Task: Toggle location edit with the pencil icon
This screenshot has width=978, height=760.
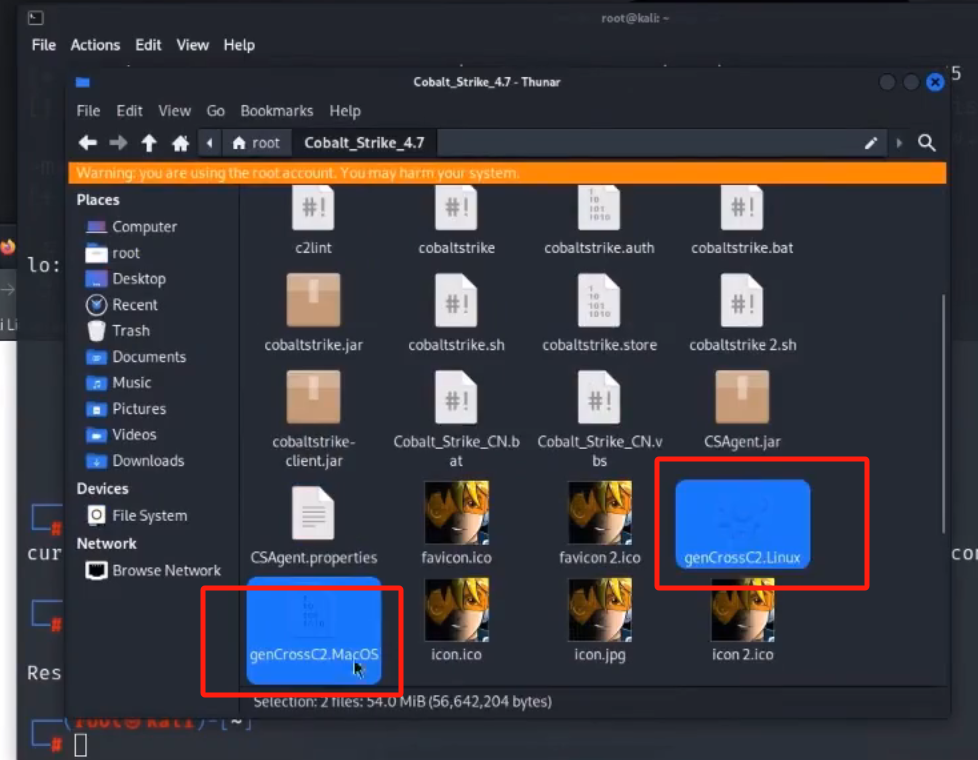Action: tap(871, 143)
